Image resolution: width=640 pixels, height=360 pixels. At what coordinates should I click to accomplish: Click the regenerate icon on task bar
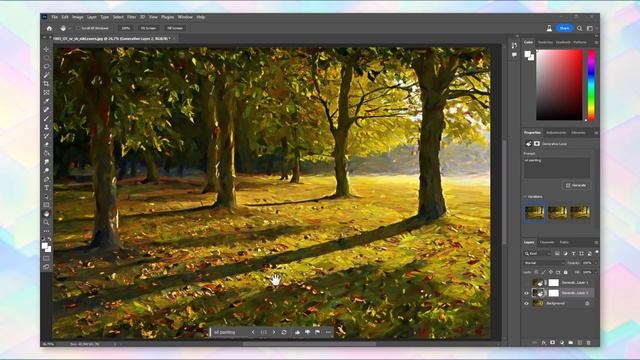point(284,332)
